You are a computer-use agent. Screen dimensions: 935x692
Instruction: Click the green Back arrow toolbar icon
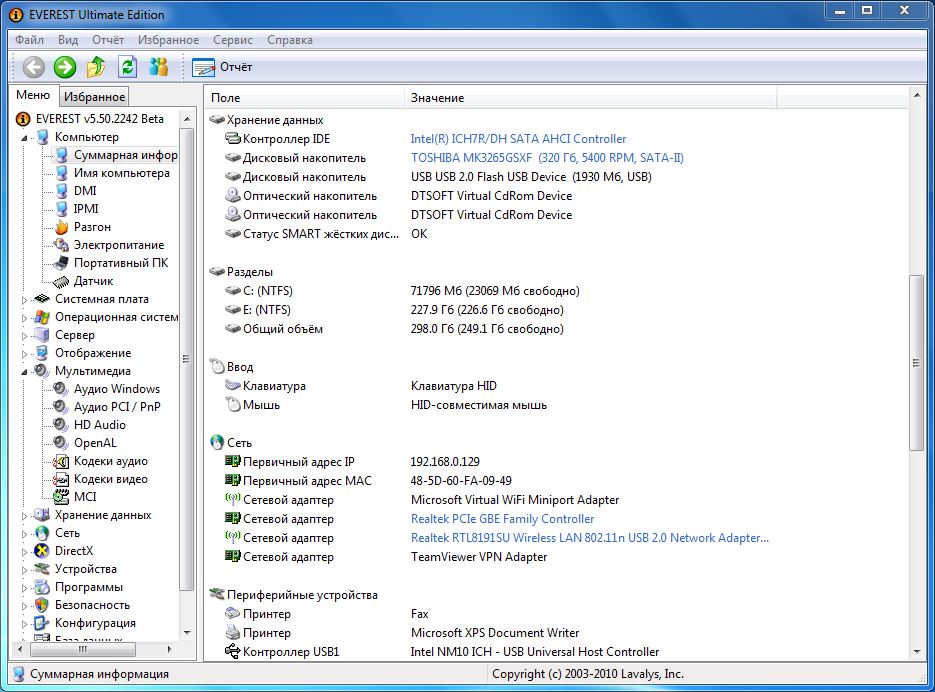pyautogui.click(x=34, y=67)
